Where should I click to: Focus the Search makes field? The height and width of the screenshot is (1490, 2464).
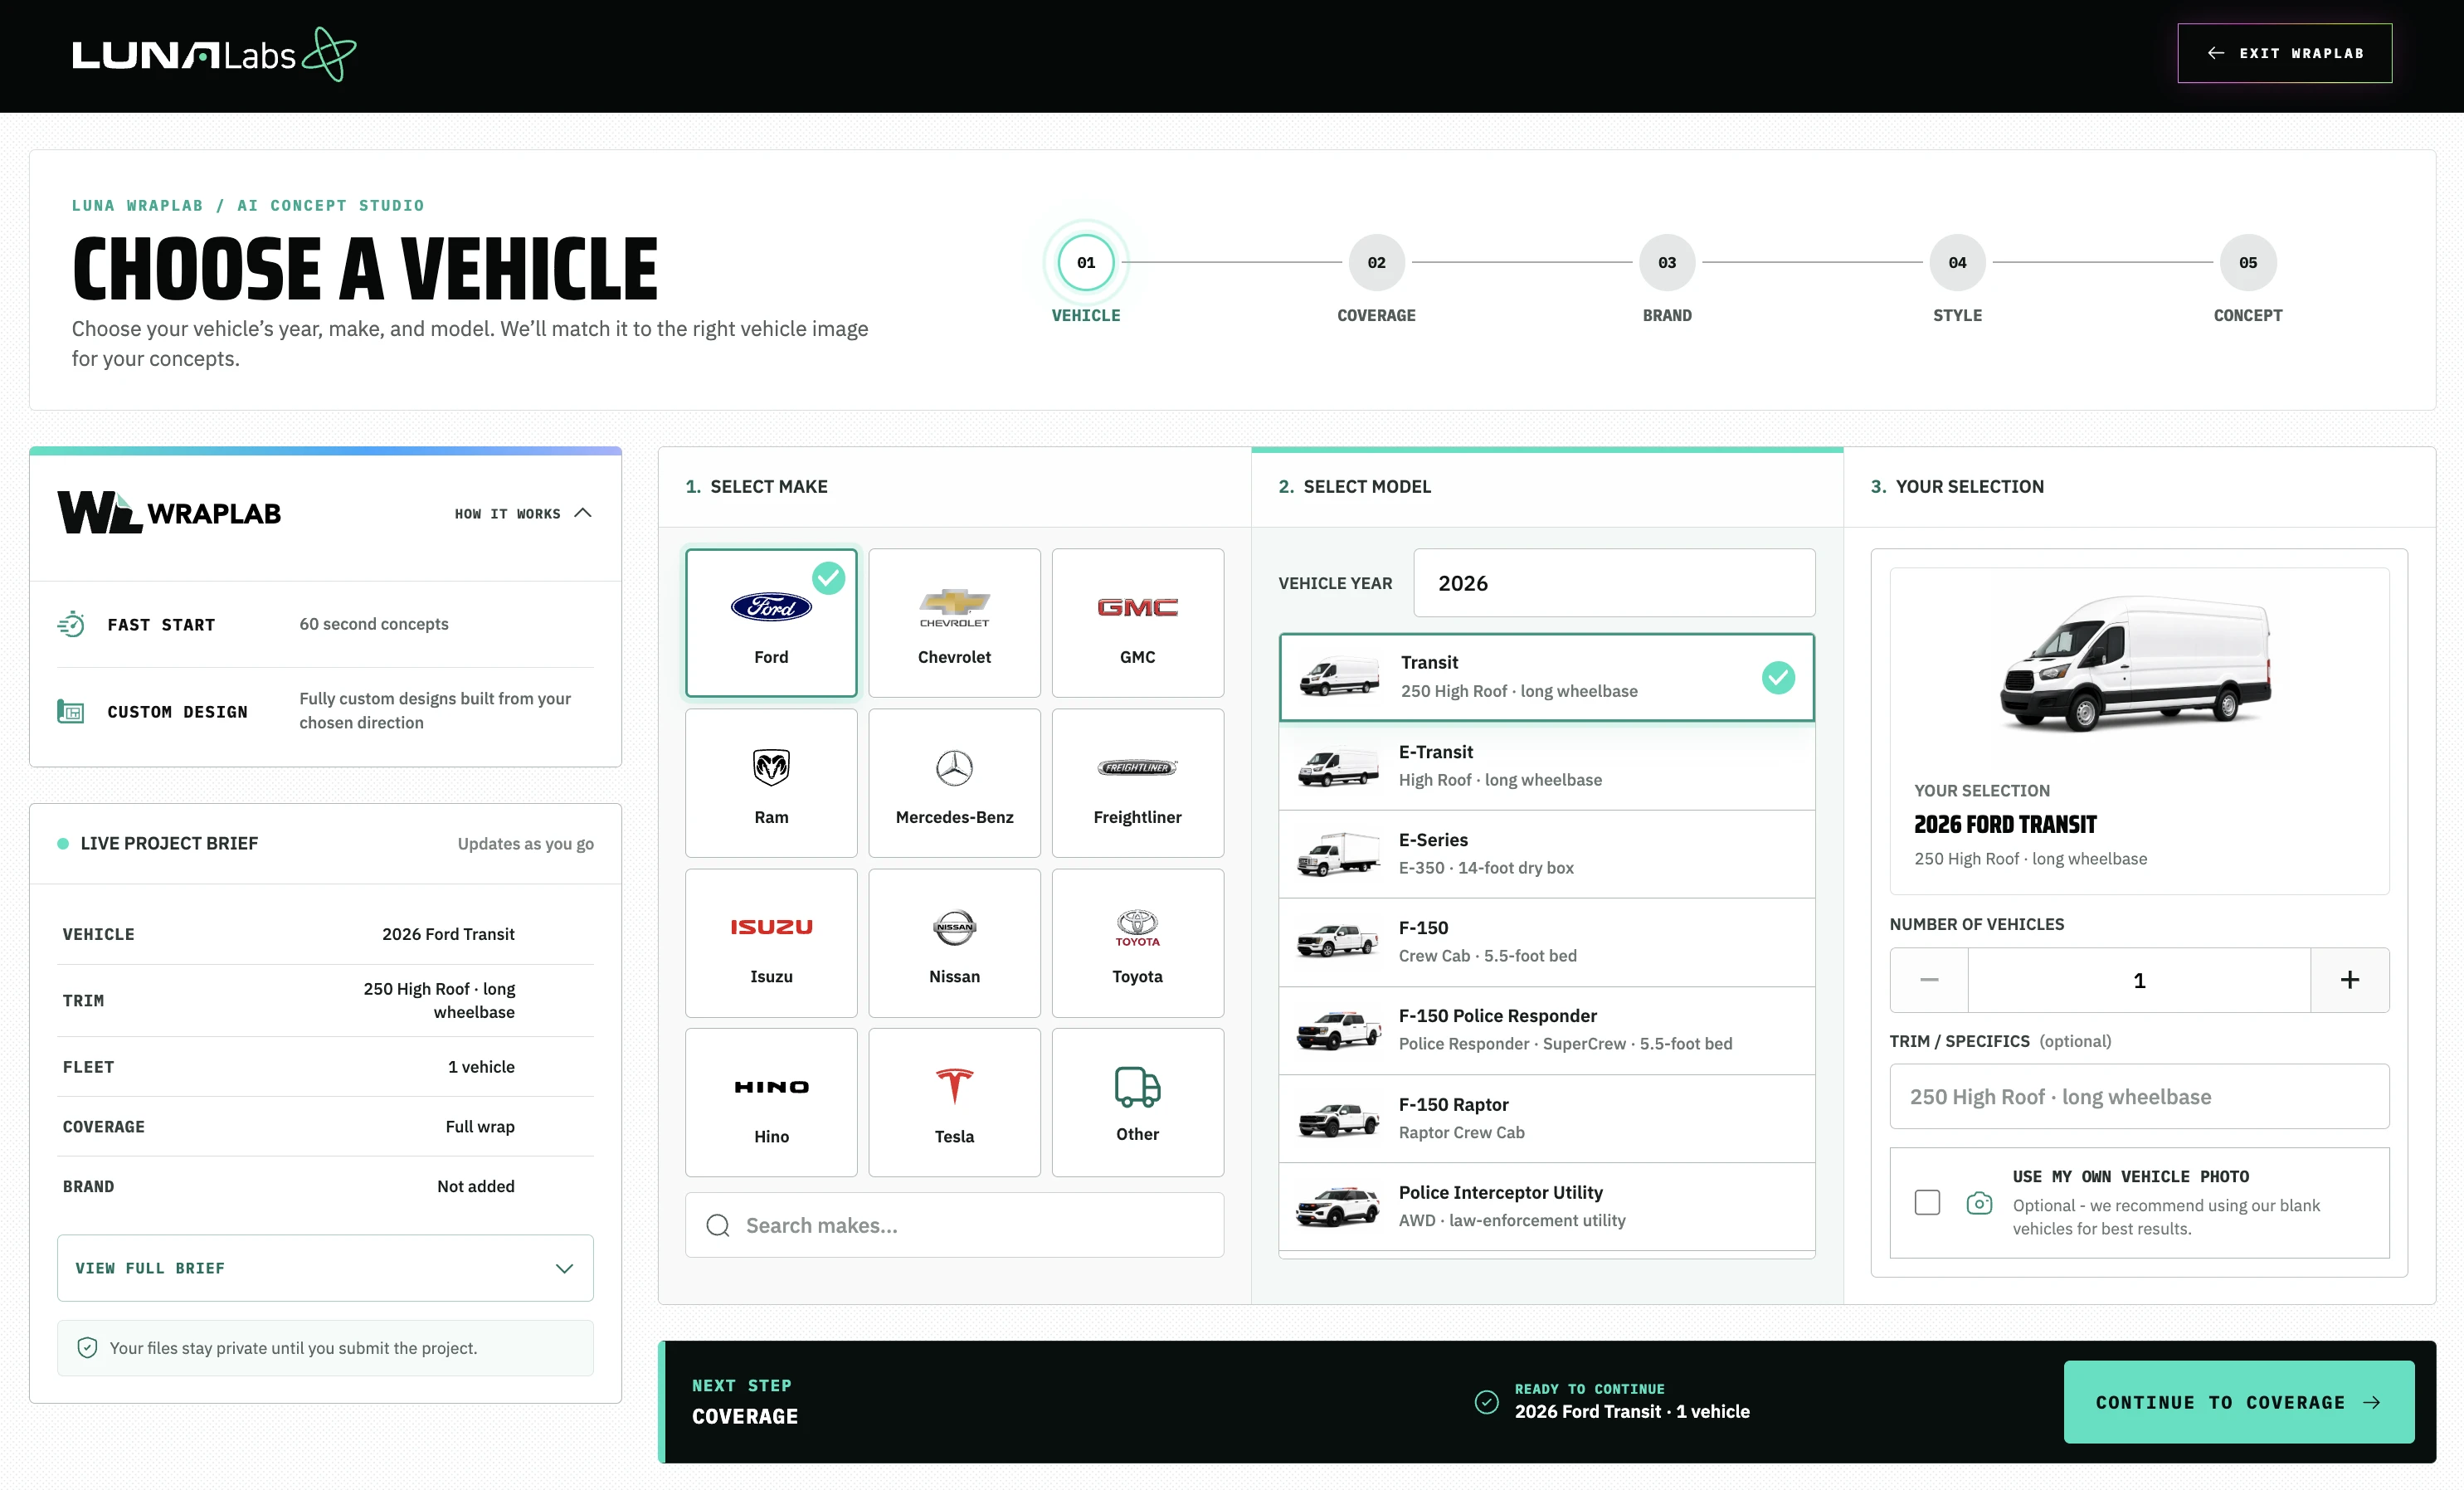[954, 1225]
